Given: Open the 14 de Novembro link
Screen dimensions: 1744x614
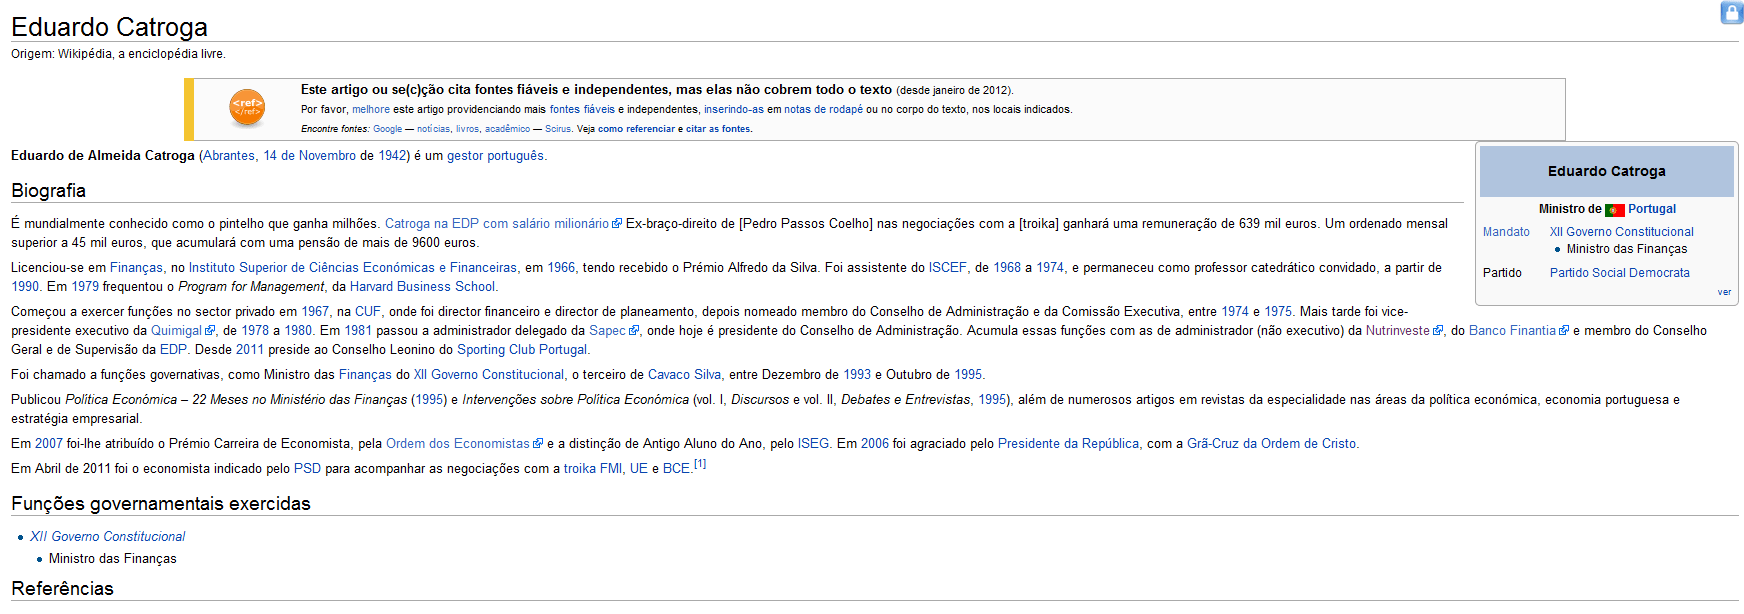Looking at the screenshot, I should pos(309,156).
